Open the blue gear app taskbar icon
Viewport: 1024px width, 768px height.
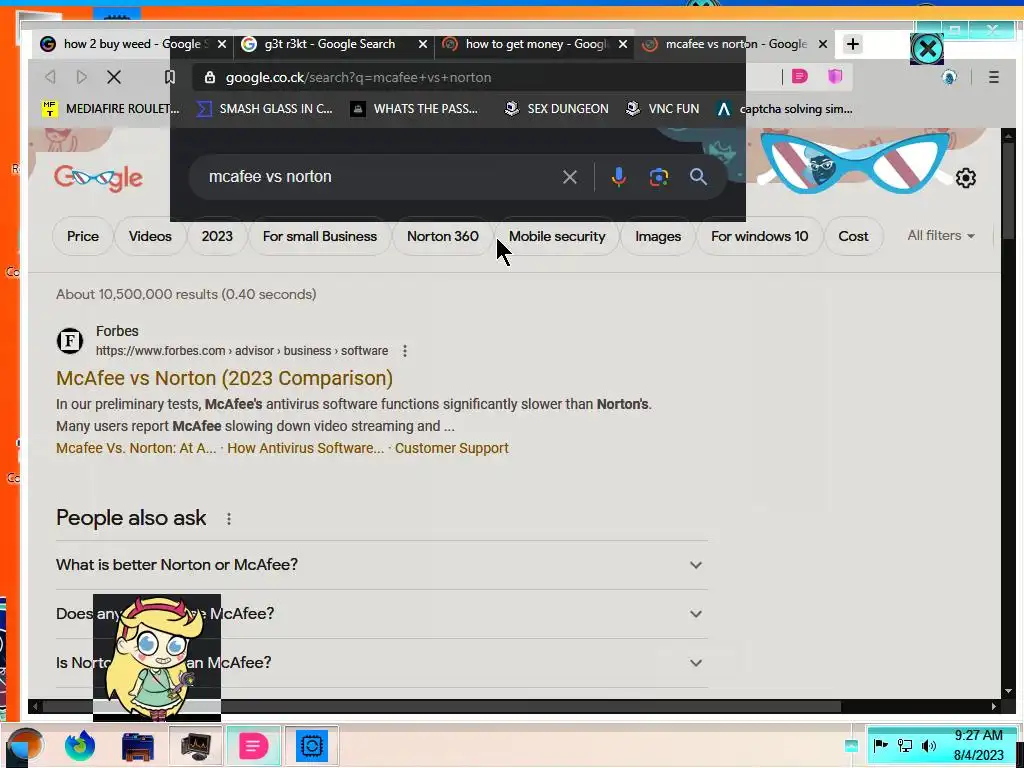pos(312,746)
